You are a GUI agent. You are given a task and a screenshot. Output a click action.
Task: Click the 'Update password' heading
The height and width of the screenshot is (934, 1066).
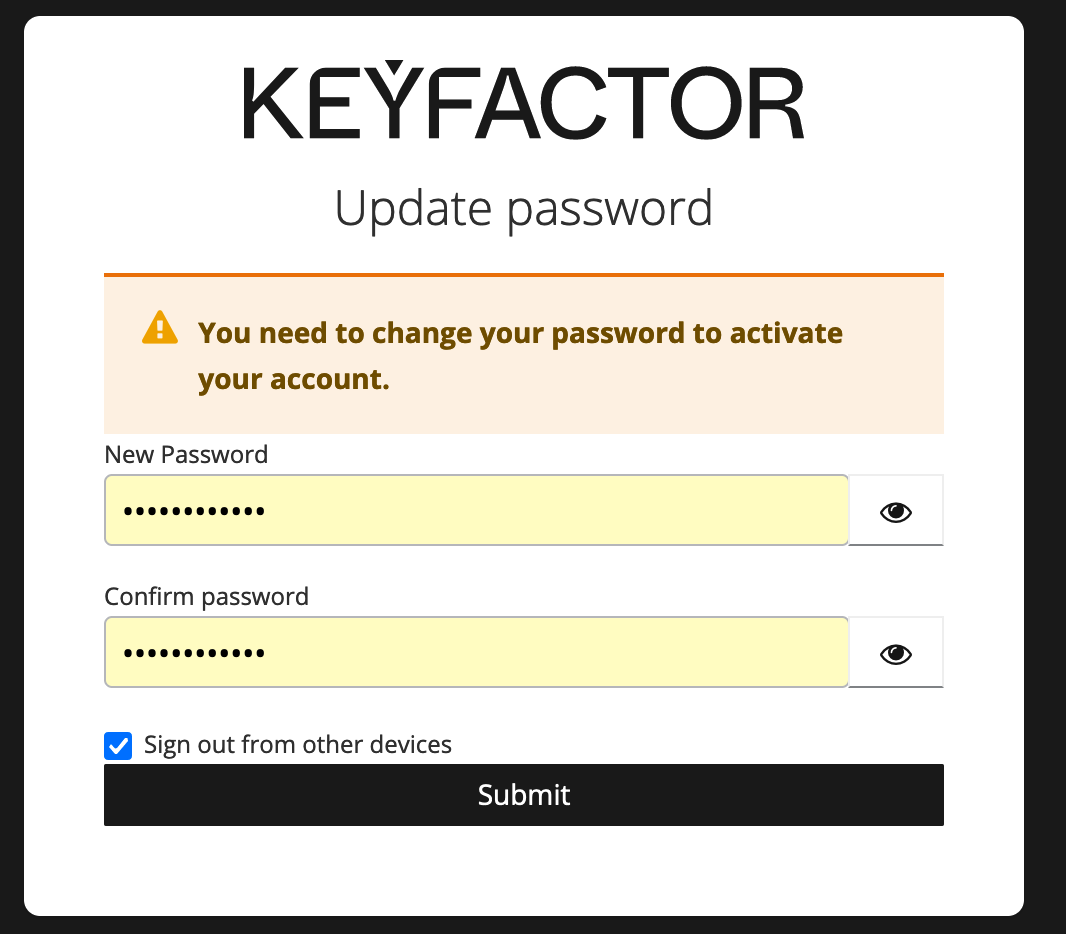[x=523, y=208]
